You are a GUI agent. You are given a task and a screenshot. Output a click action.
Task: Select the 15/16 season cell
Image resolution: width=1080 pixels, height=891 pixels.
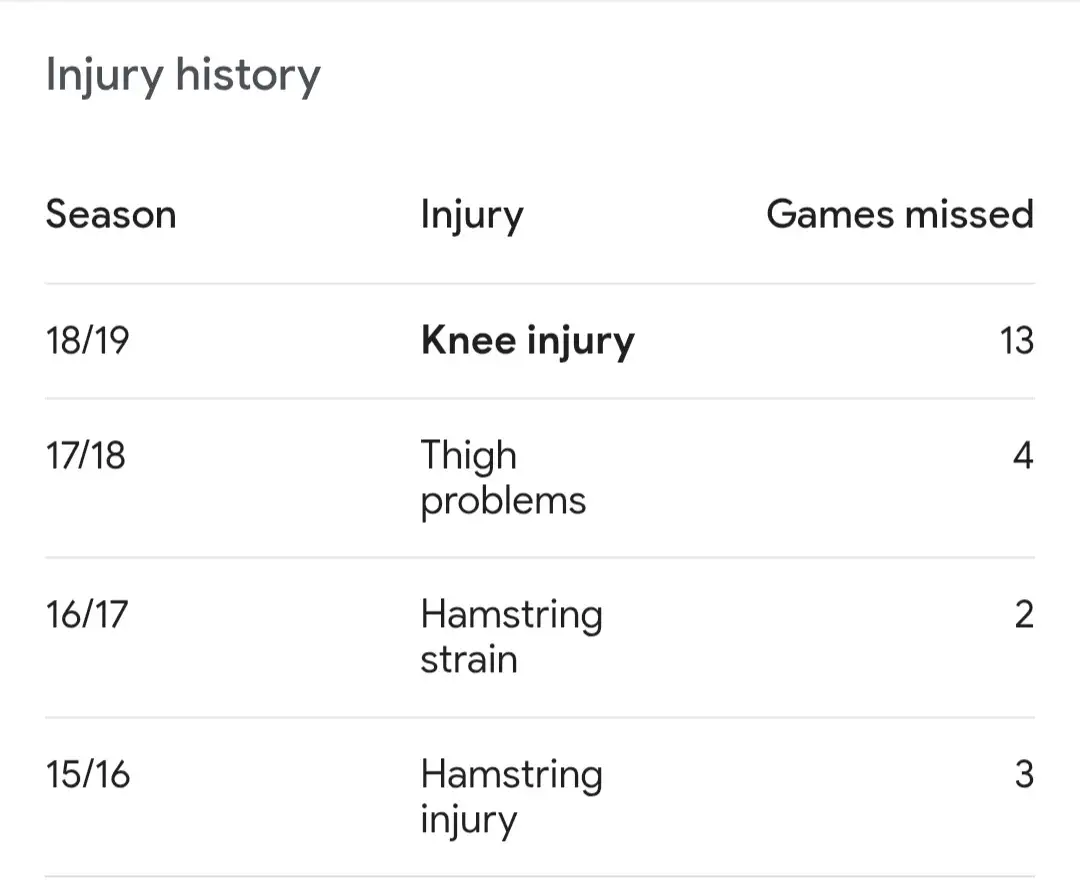[x=88, y=774]
